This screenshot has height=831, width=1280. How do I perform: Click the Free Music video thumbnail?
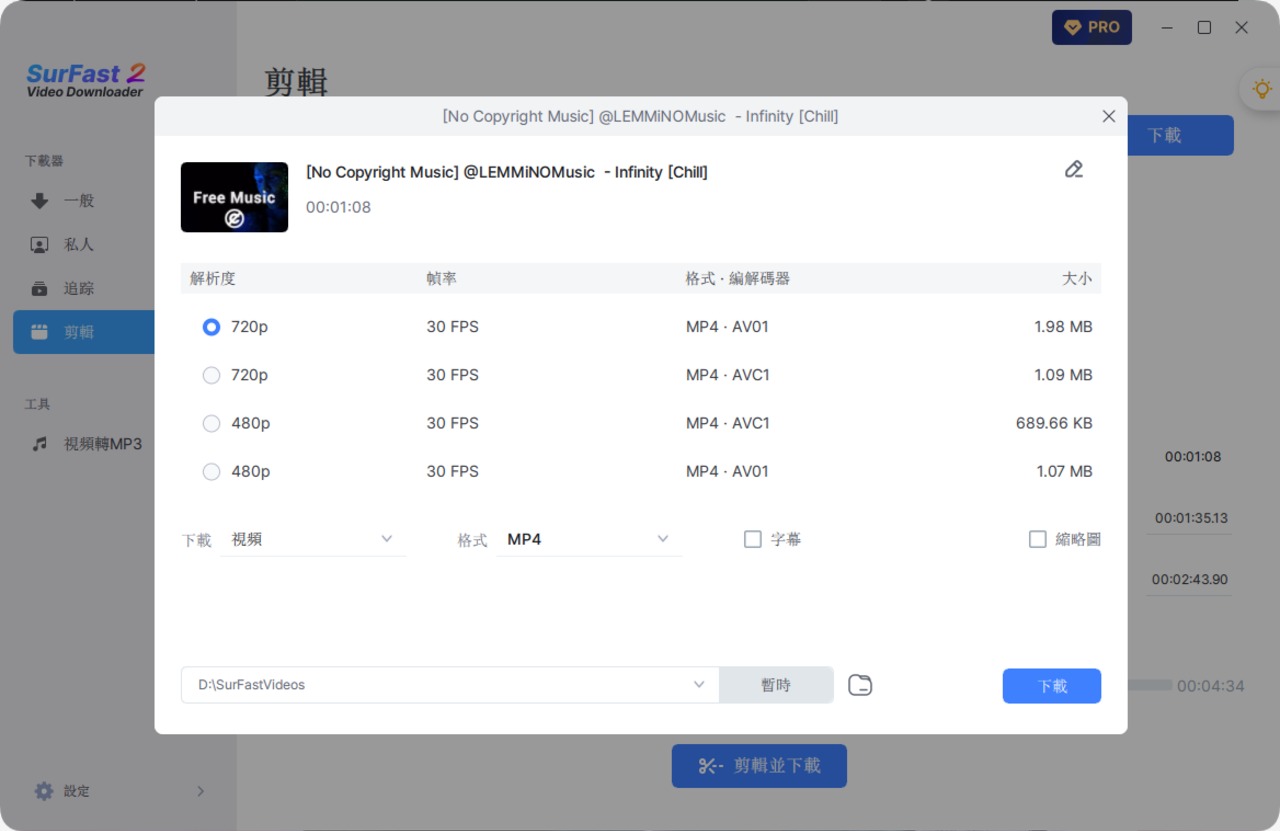[234, 197]
